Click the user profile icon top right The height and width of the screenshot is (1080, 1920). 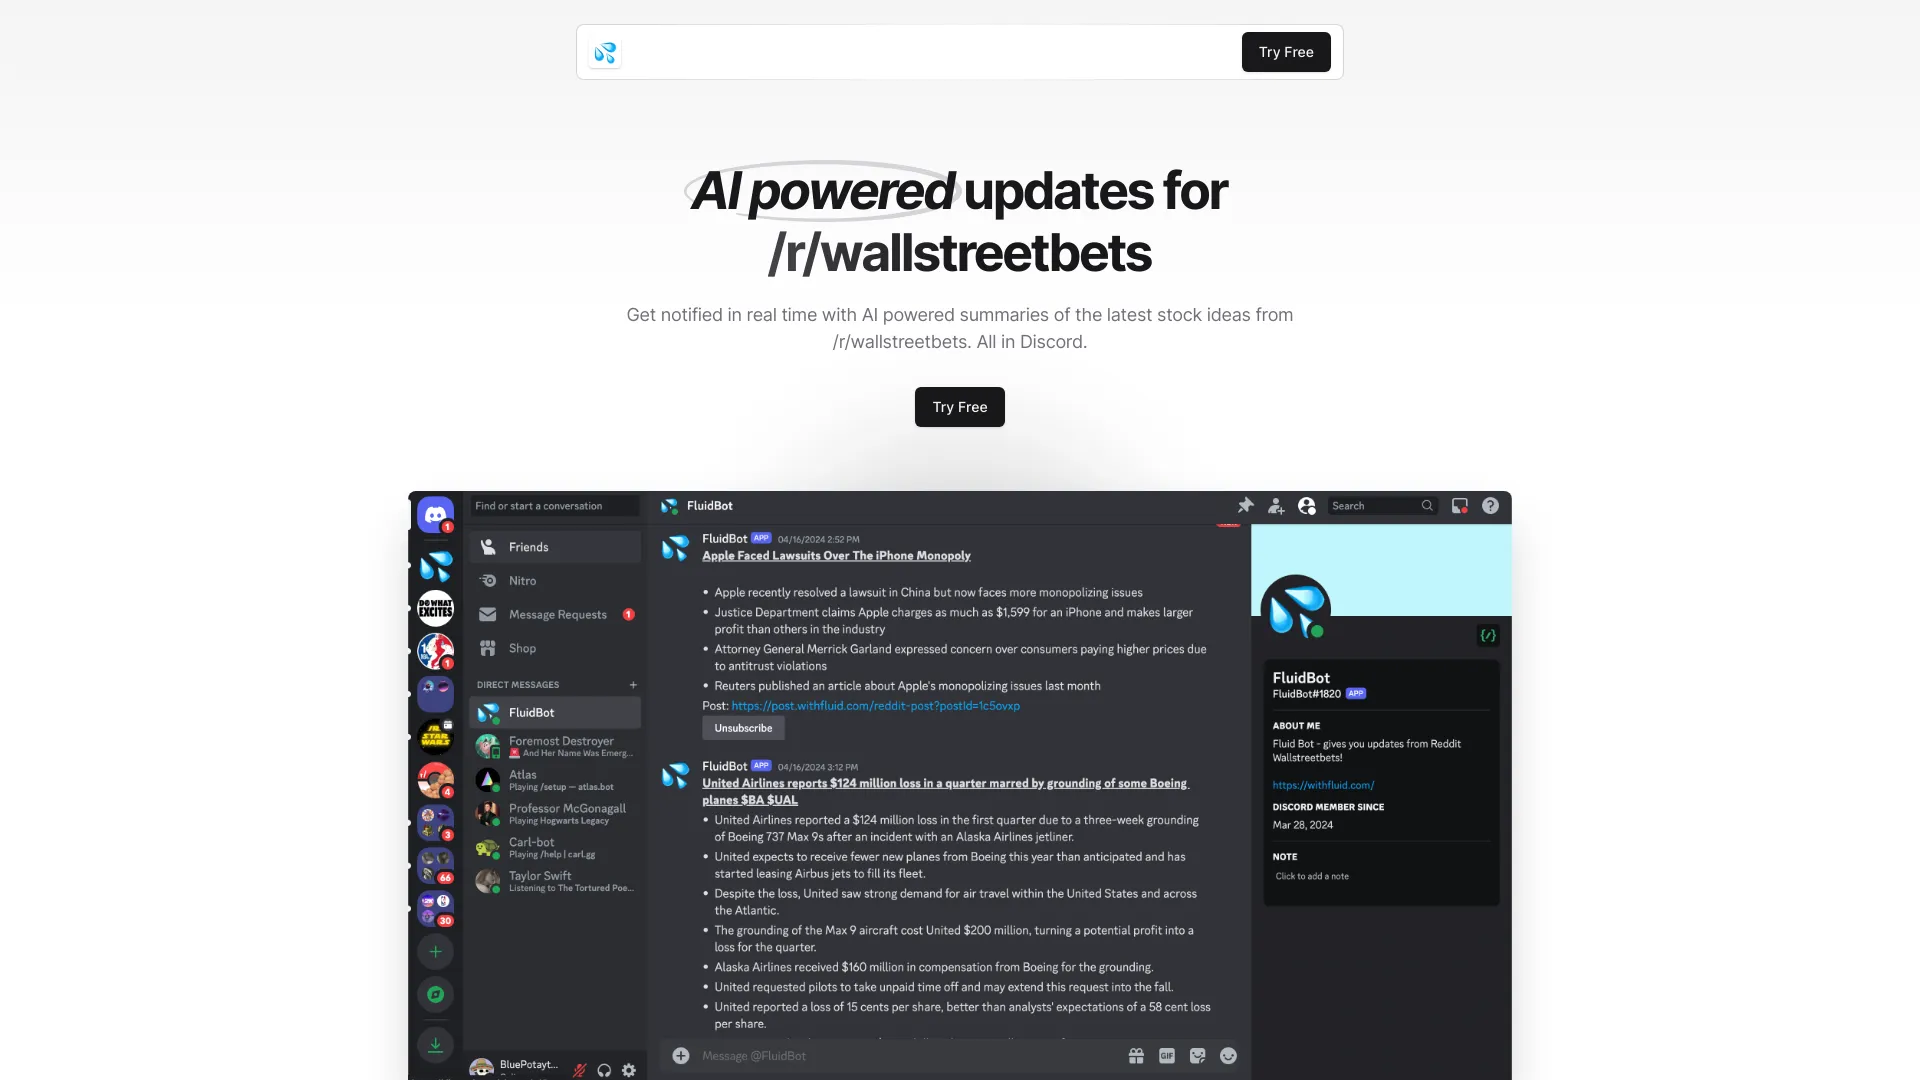1305,505
